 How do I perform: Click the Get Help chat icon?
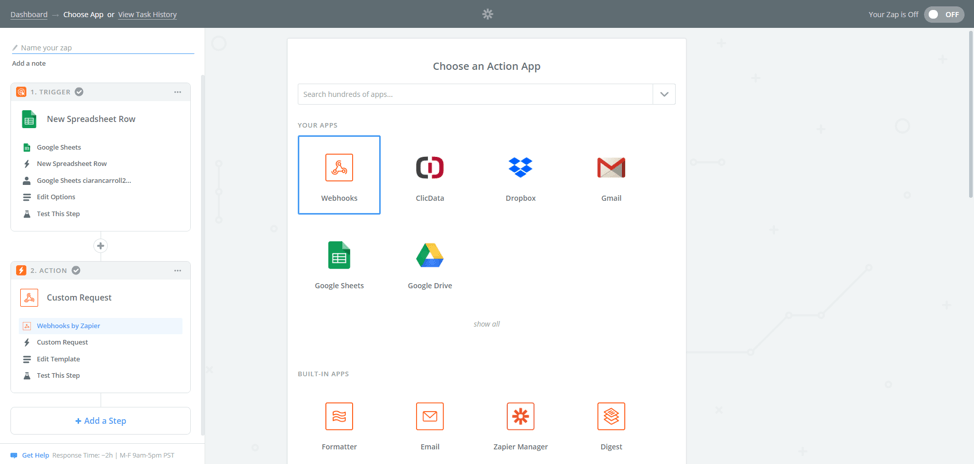[x=14, y=455]
